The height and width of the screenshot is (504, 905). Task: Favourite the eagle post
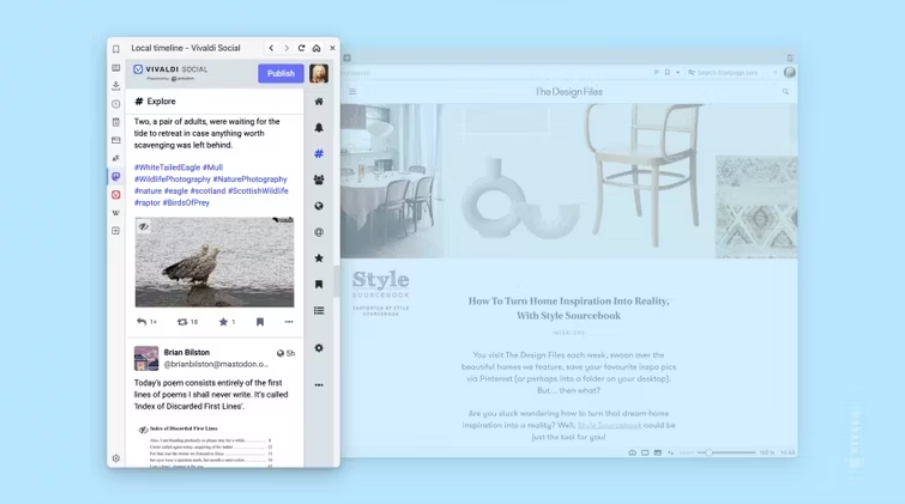coord(223,322)
